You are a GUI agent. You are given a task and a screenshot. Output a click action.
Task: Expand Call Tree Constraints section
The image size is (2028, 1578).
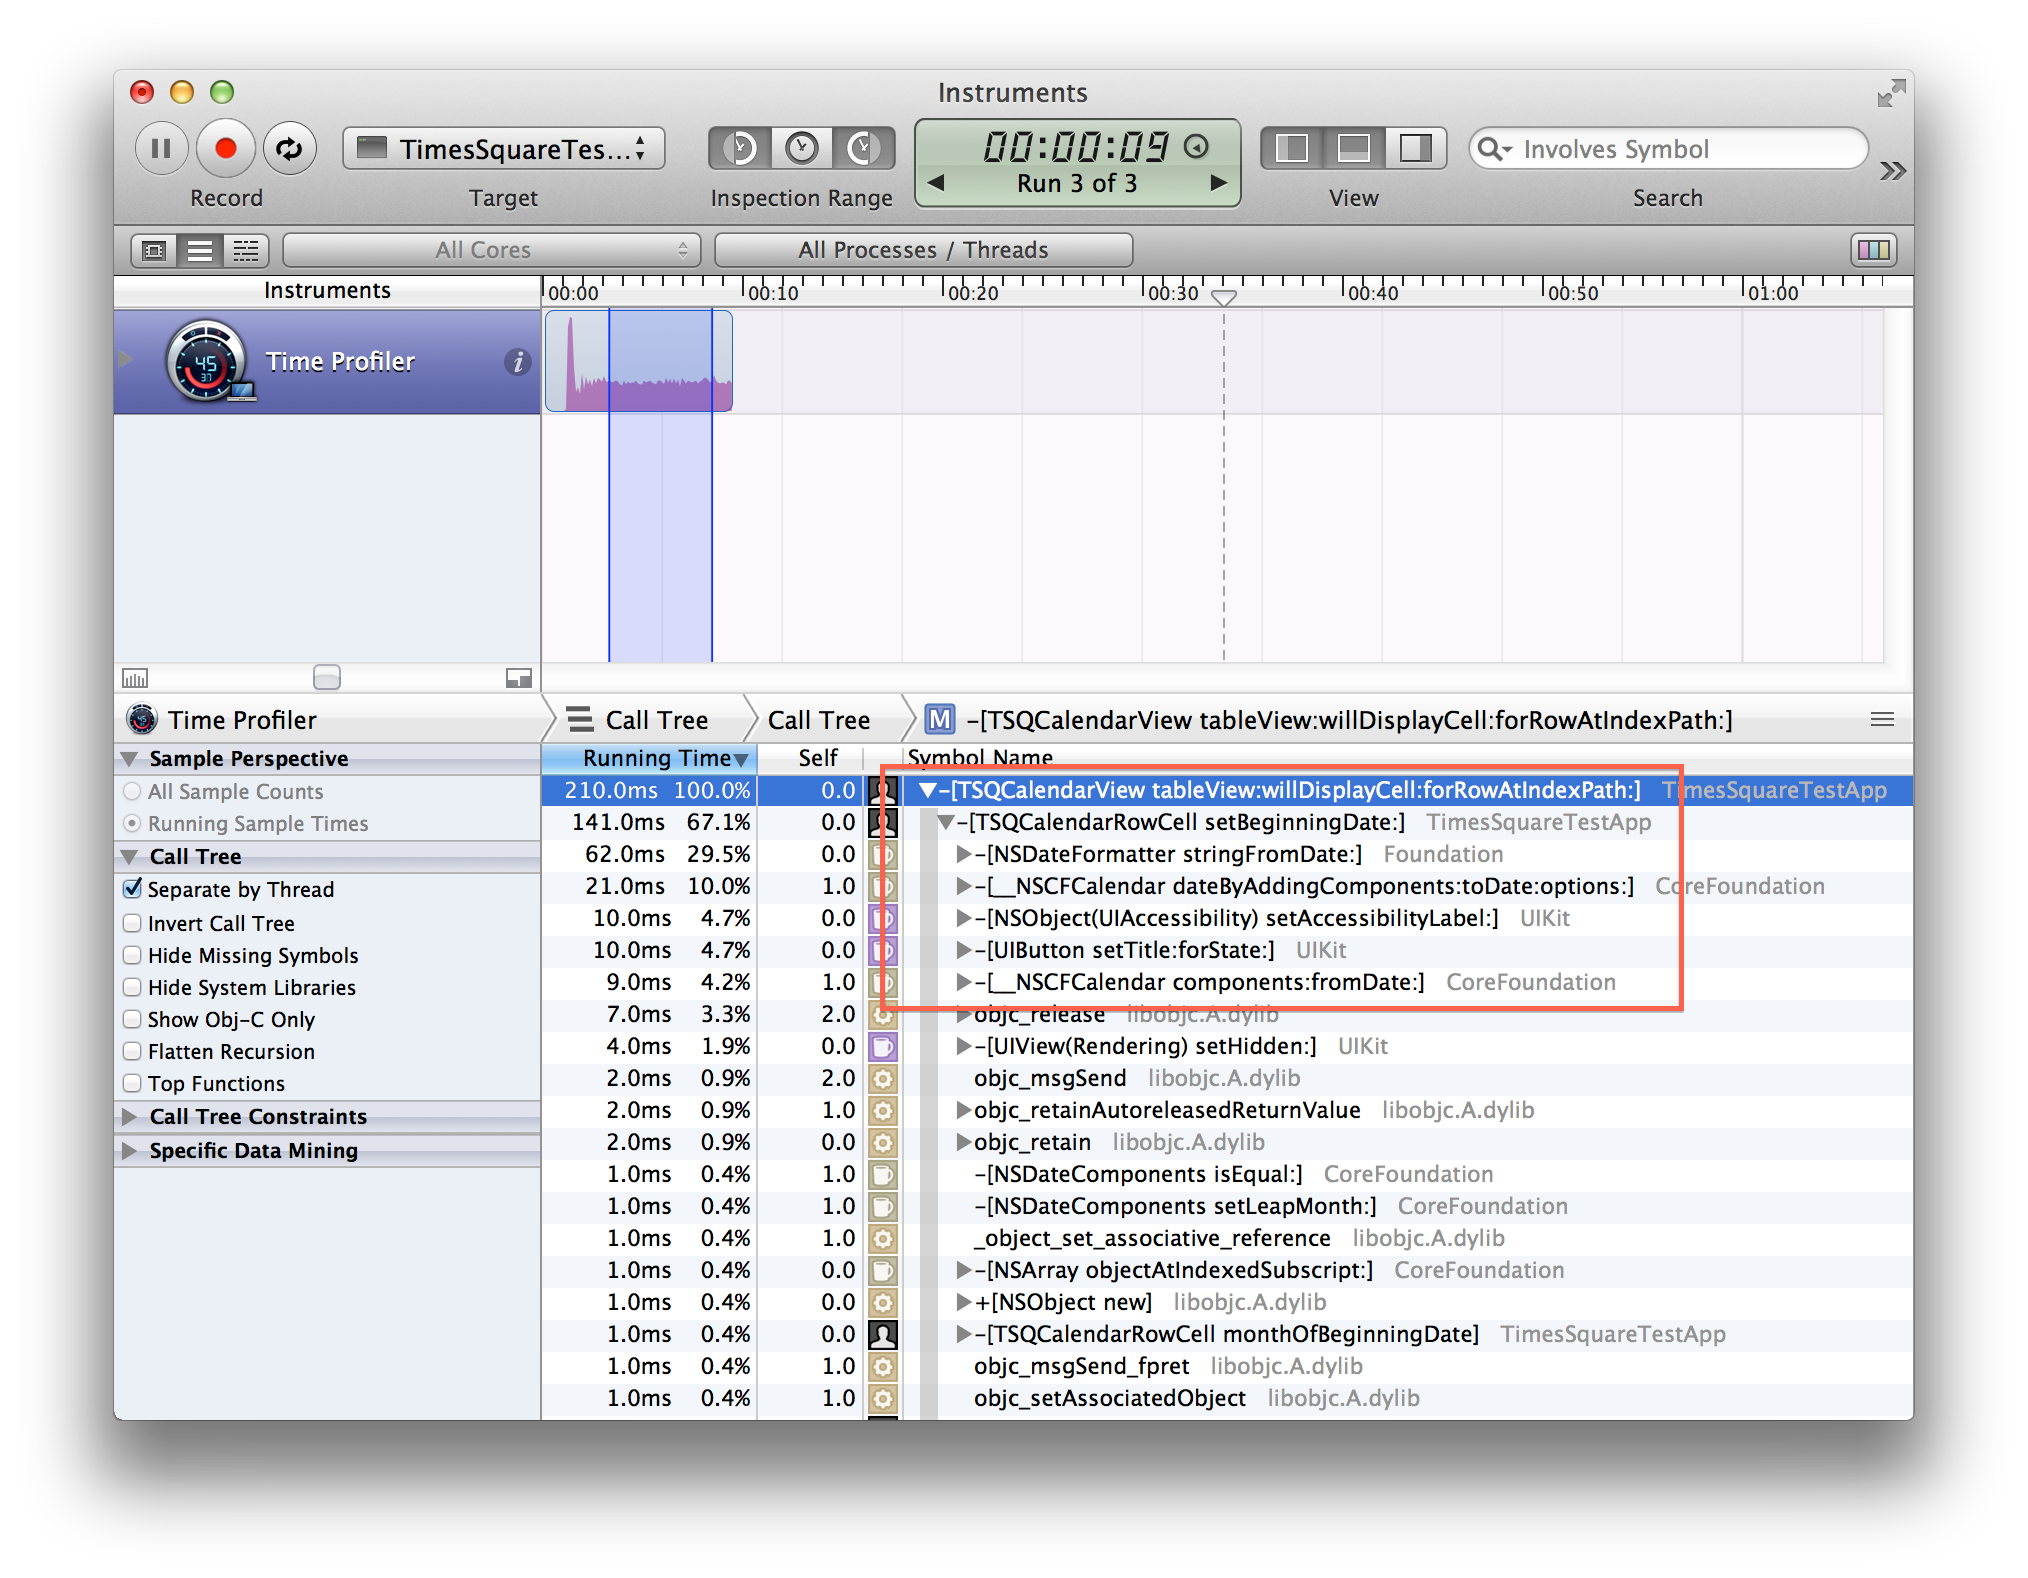click(129, 1116)
